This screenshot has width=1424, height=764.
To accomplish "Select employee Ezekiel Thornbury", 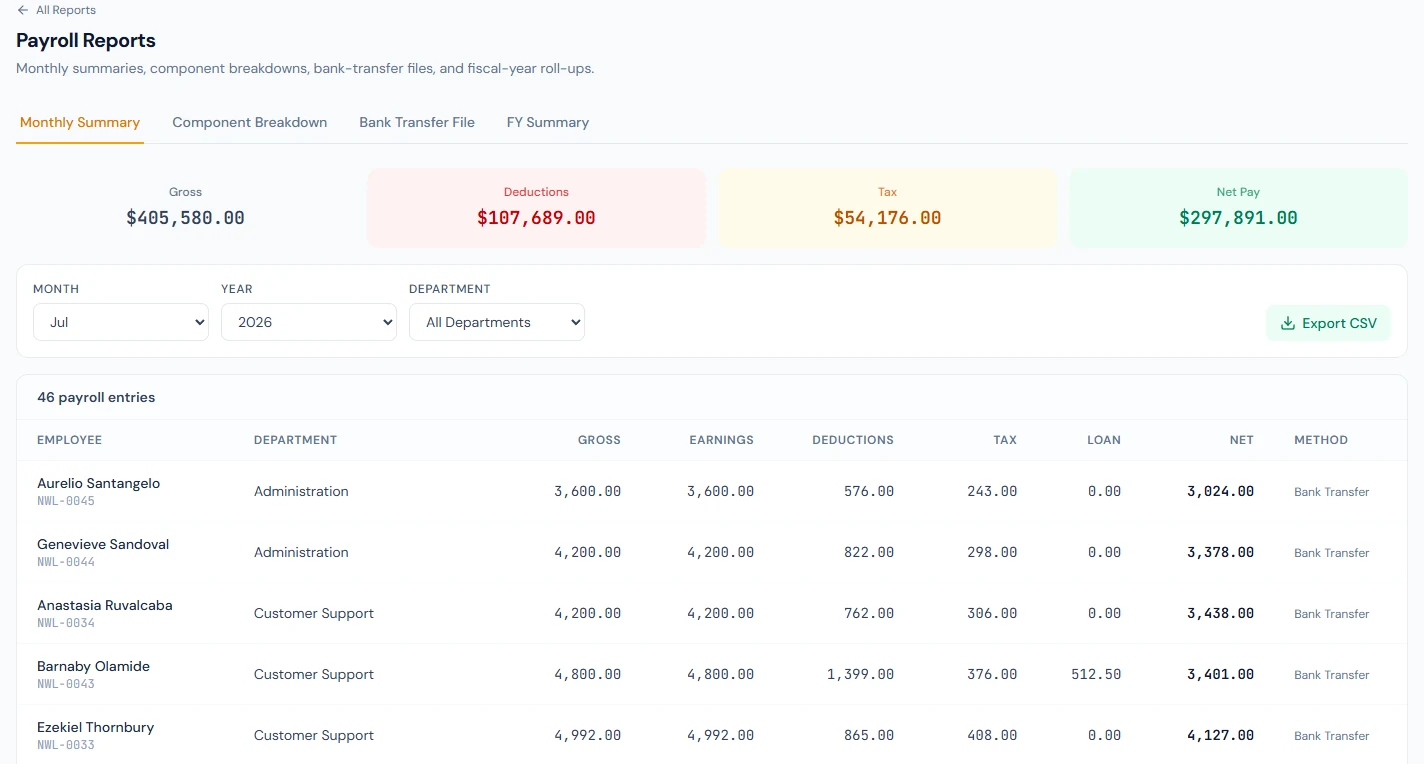I will pos(96,727).
